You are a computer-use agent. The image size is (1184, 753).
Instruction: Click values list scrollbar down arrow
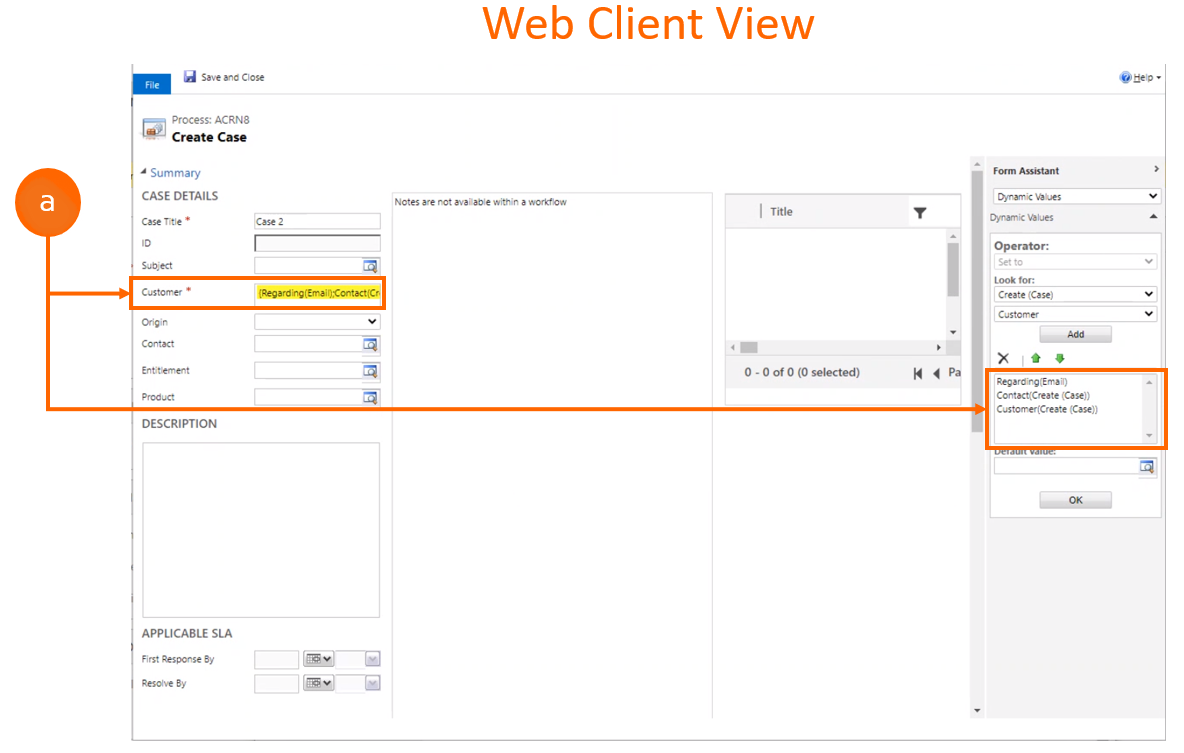(x=1149, y=435)
